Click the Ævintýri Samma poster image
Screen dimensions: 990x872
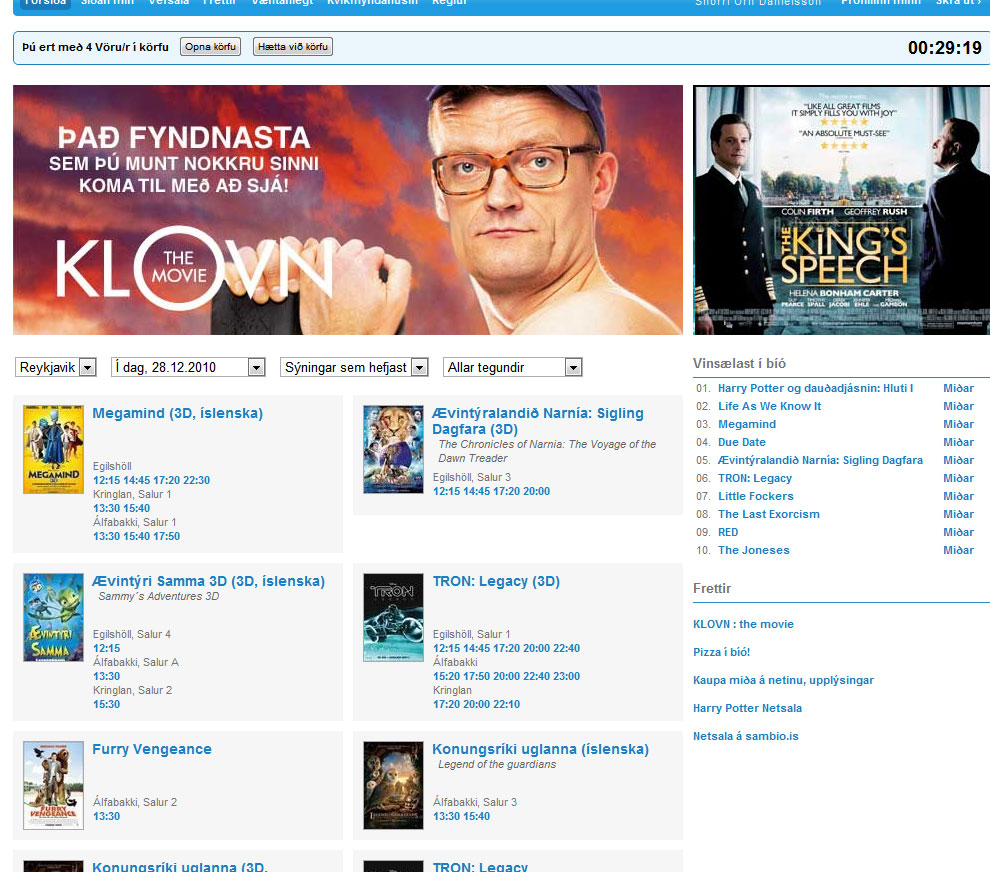point(53,617)
